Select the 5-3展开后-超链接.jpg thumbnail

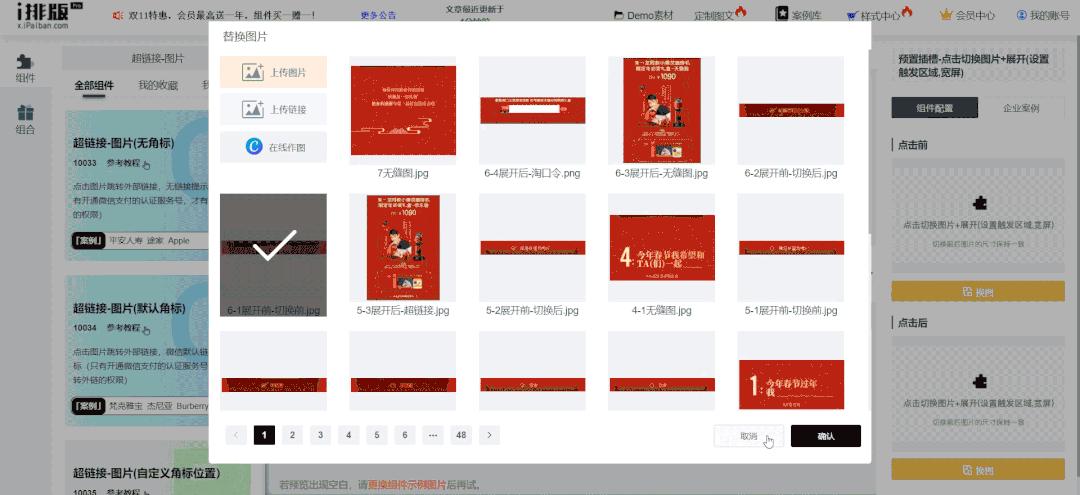point(403,248)
